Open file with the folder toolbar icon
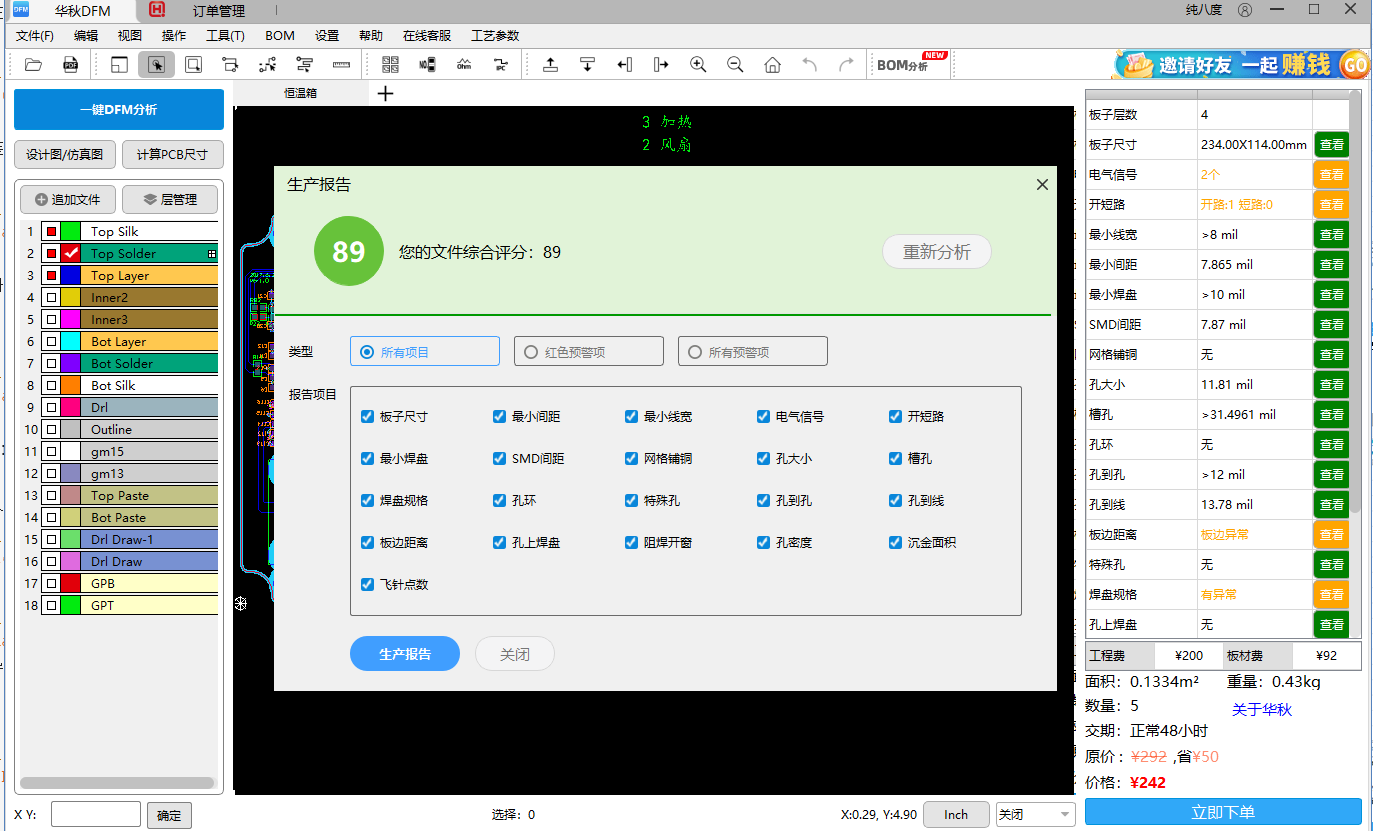Image resolution: width=1373 pixels, height=831 pixels. 34,65
